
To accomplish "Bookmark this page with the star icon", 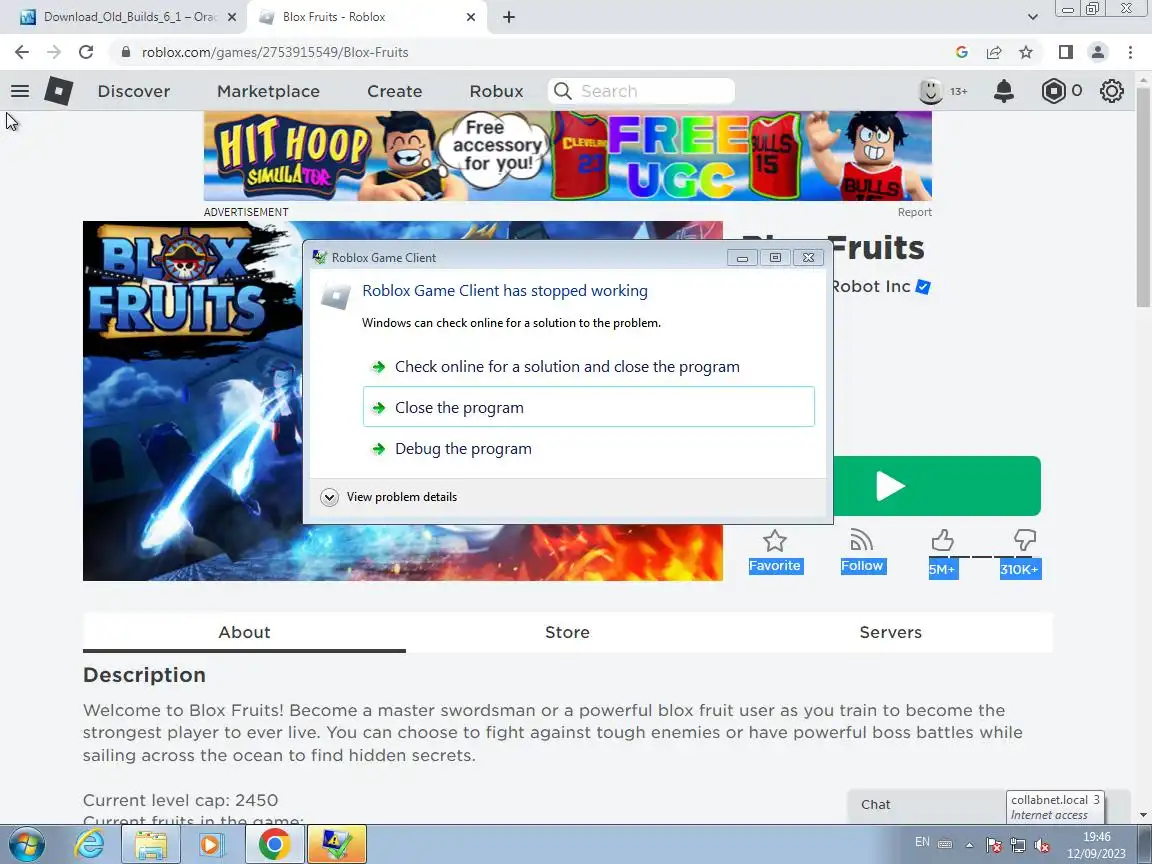I will (1026, 52).
